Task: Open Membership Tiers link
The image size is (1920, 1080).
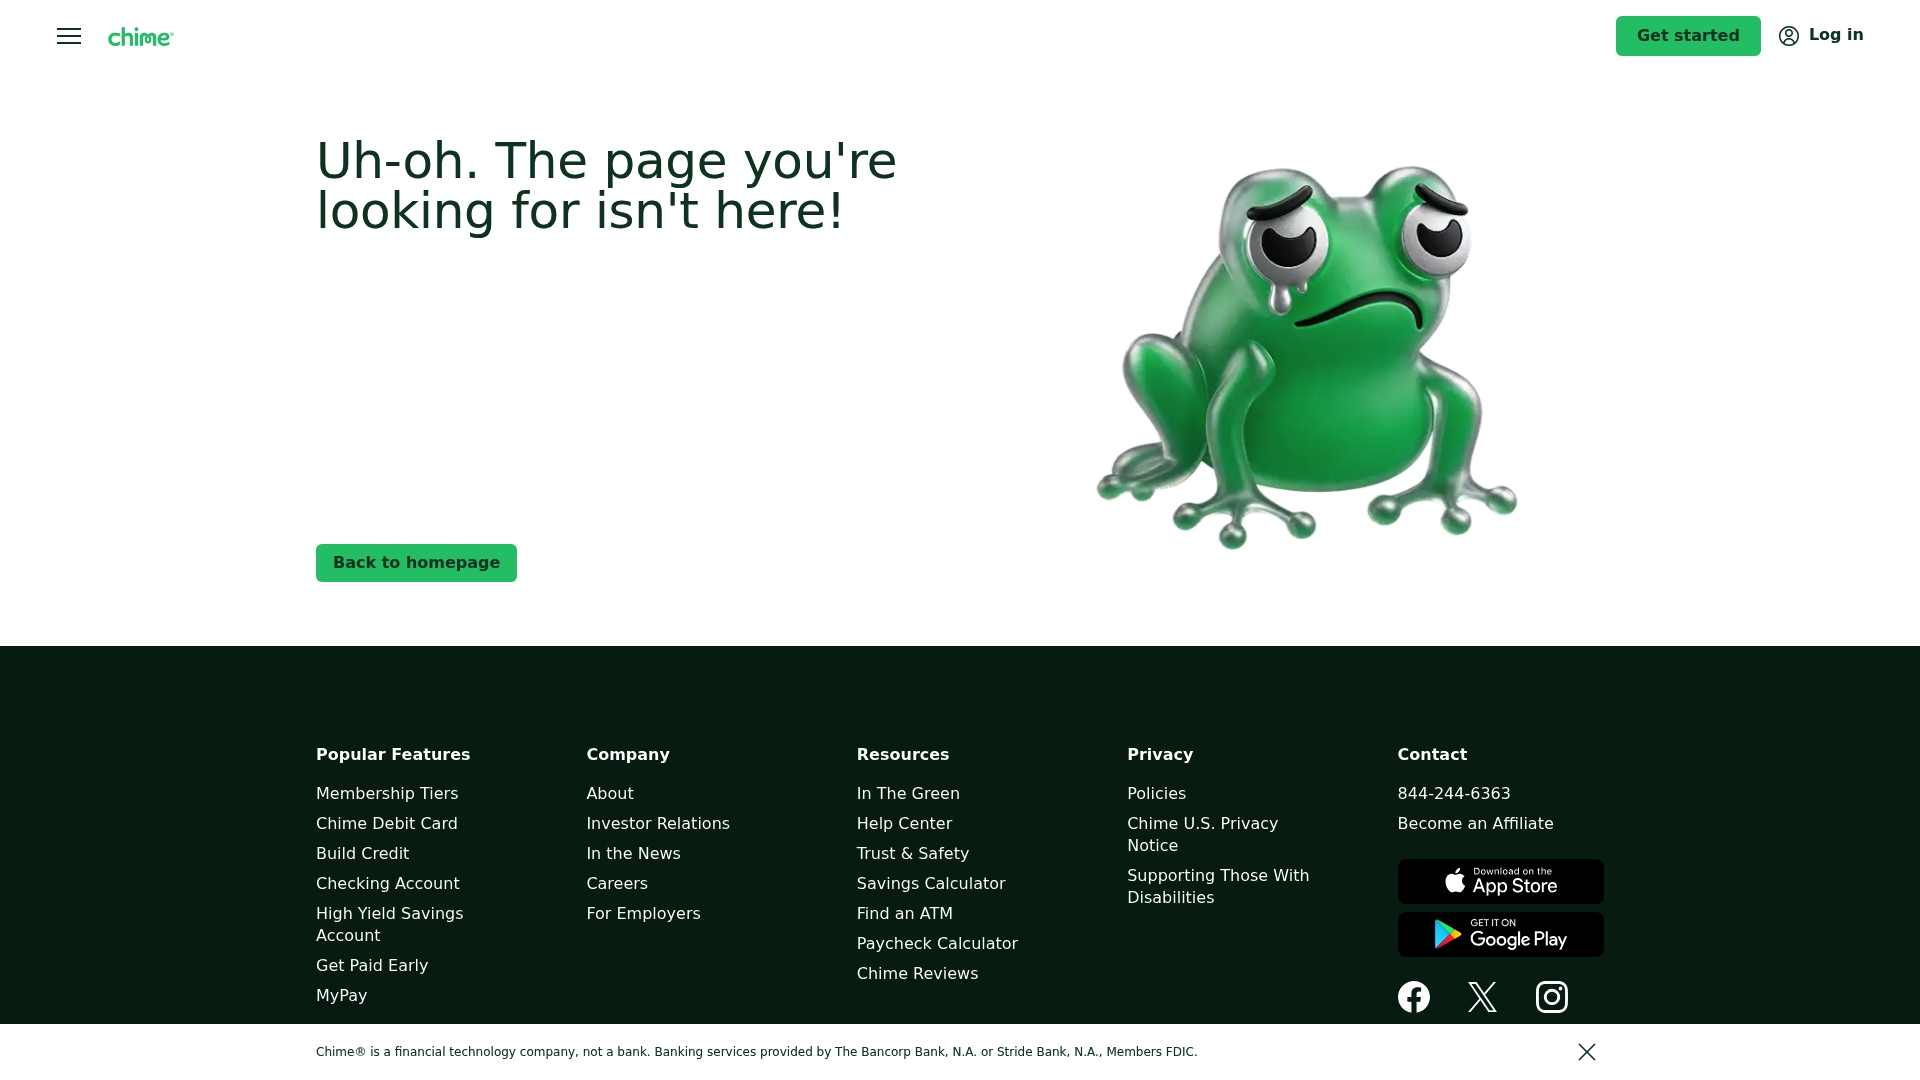Action: click(387, 794)
